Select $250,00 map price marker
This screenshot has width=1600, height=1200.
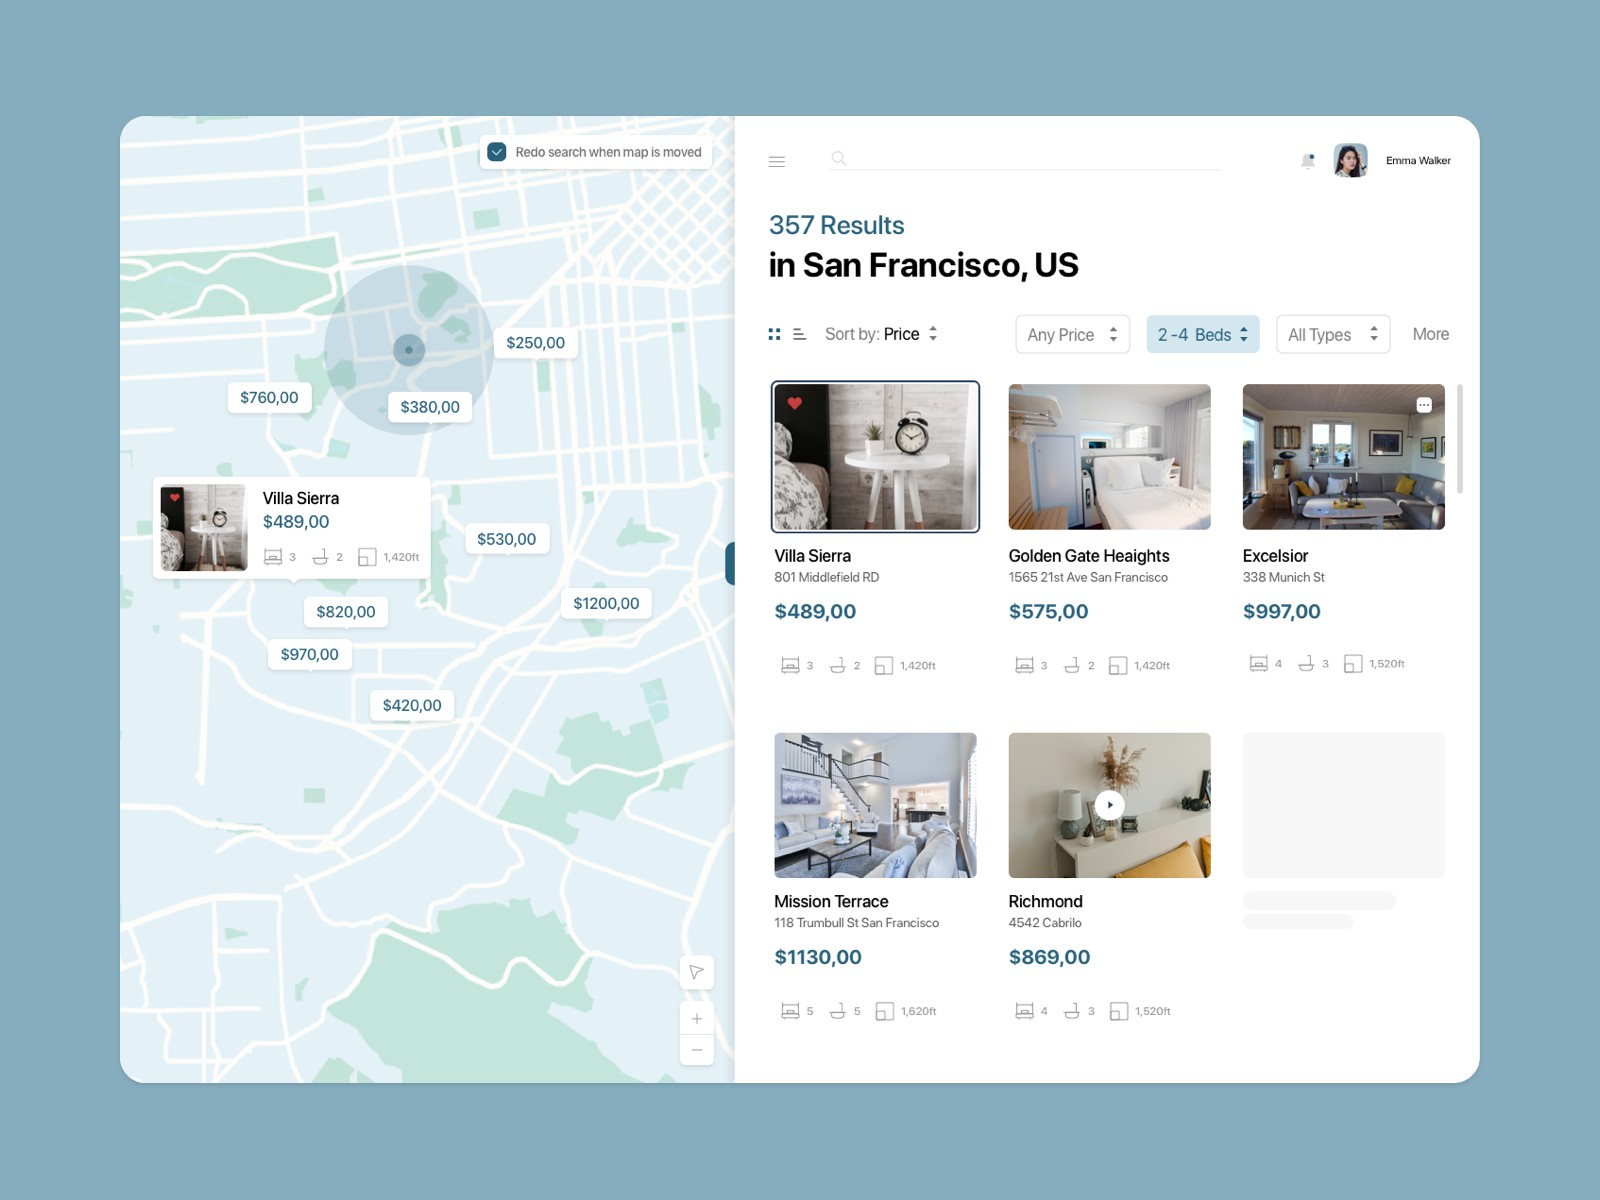536,342
